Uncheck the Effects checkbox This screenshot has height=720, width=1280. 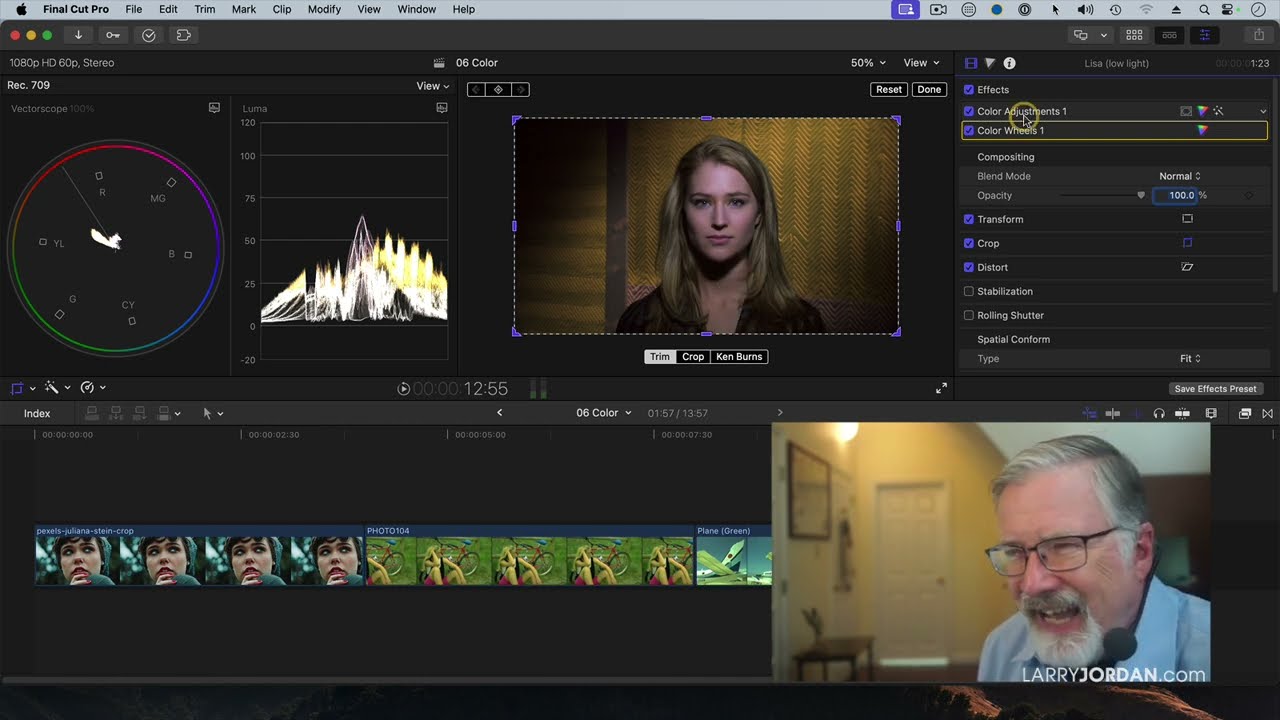968,90
